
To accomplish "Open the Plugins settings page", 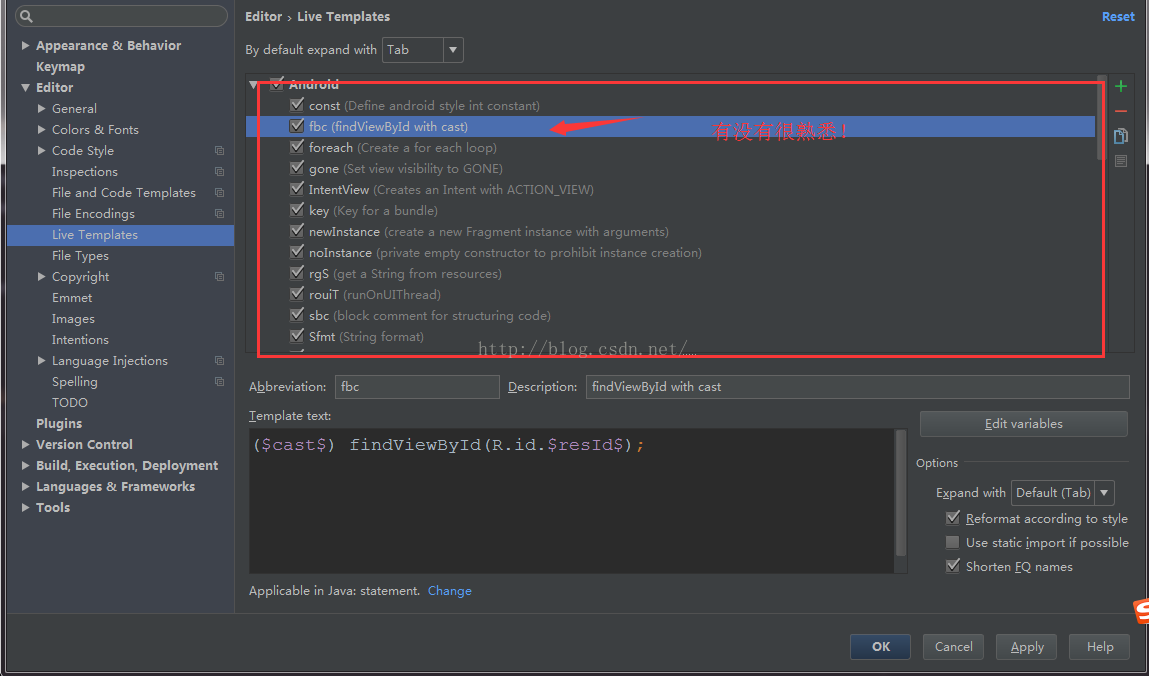I will (x=59, y=423).
